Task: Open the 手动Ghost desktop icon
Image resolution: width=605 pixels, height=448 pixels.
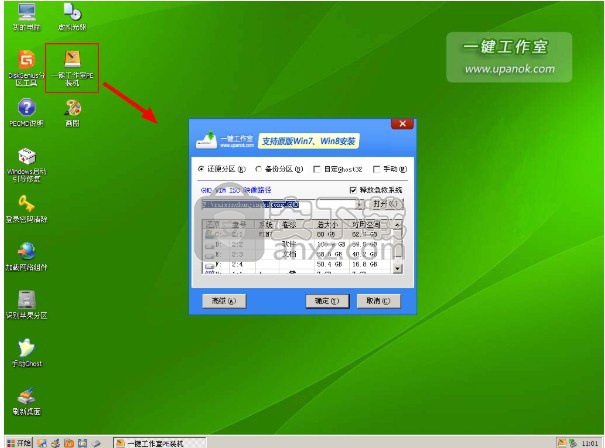Action: coord(26,353)
